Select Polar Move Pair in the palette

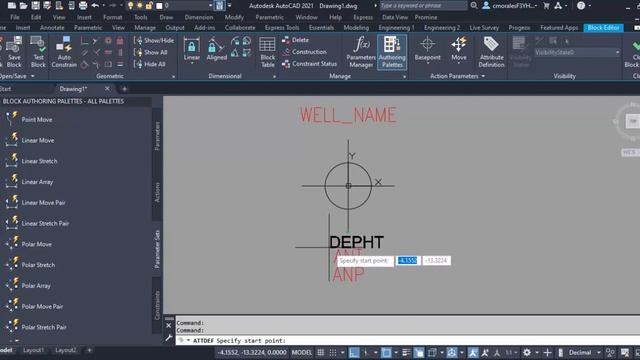click(x=34, y=307)
